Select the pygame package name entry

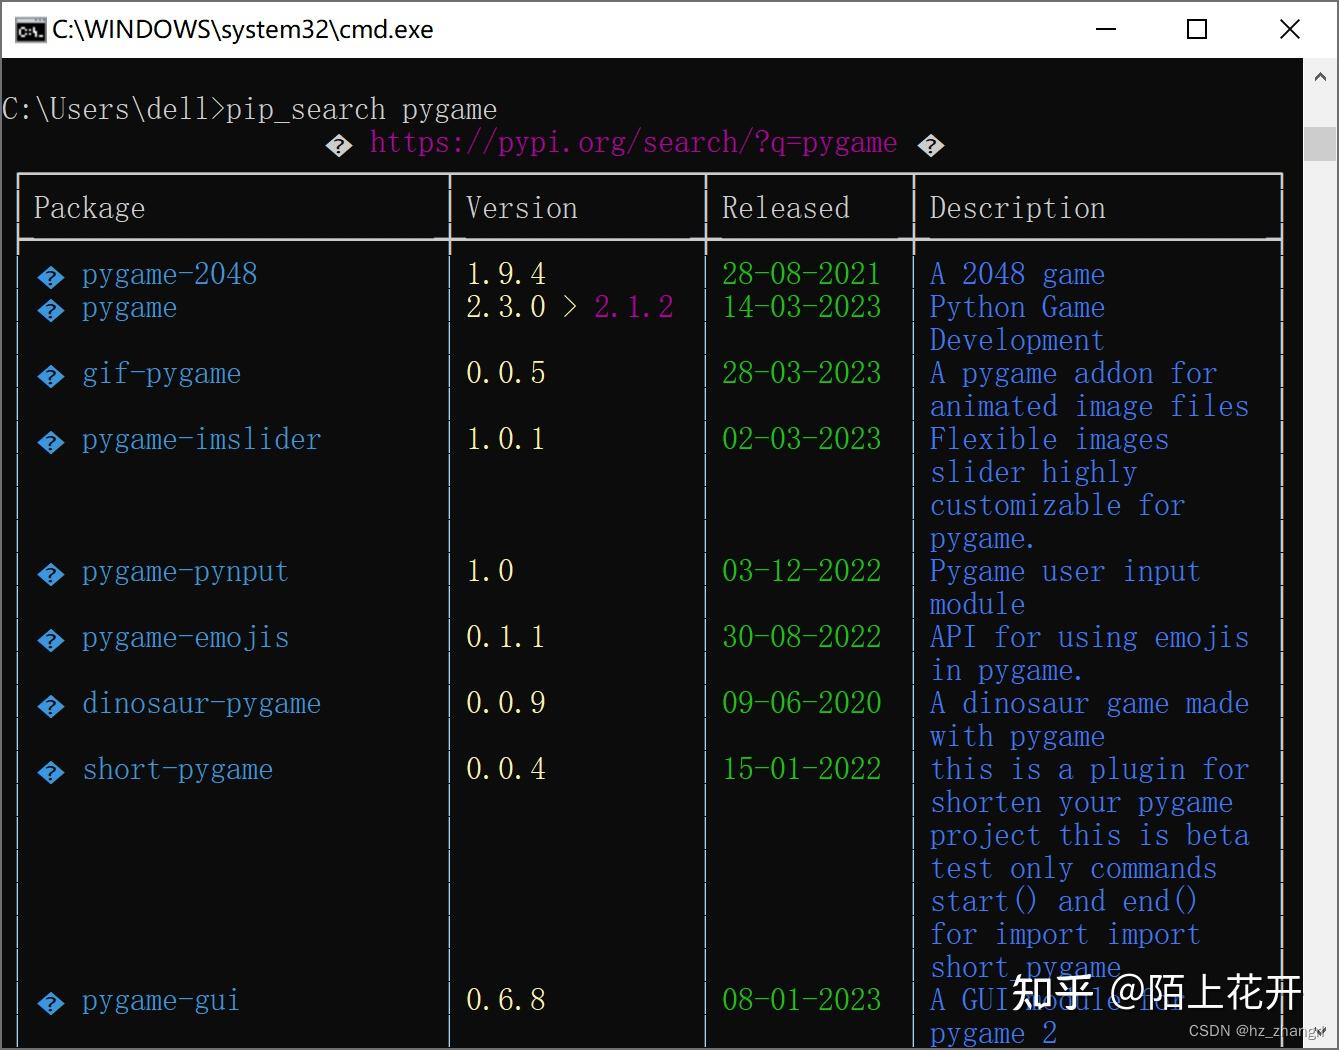128,309
